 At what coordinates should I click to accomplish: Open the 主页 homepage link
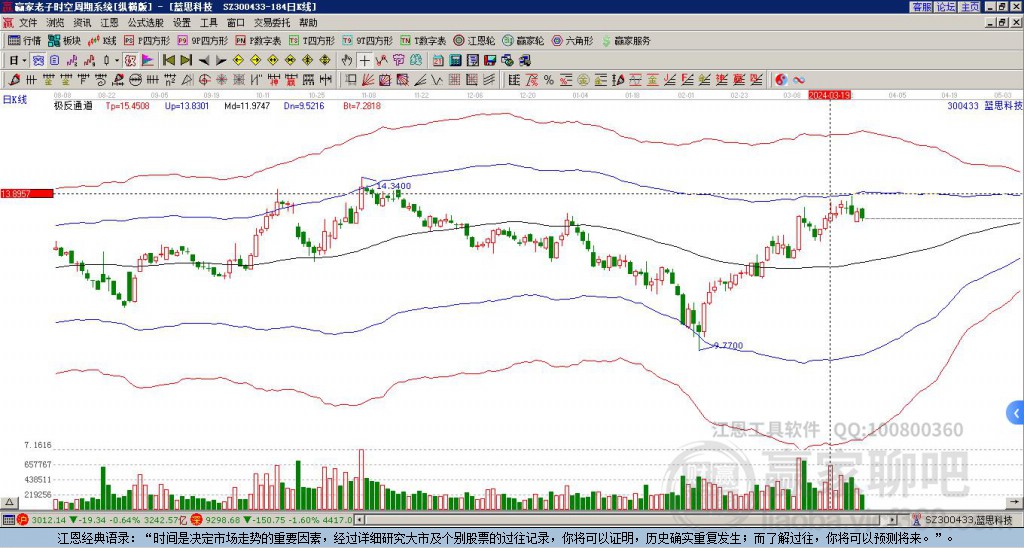pos(969,7)
